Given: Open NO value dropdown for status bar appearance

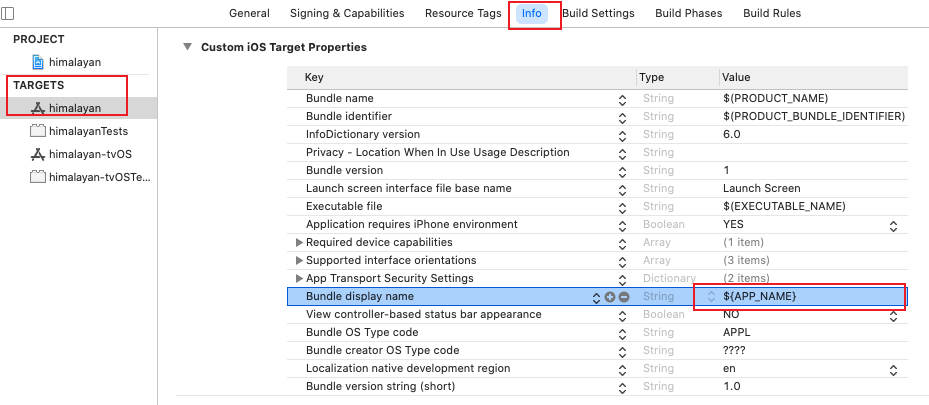Looking at the screenshot, I should (893, 317).
